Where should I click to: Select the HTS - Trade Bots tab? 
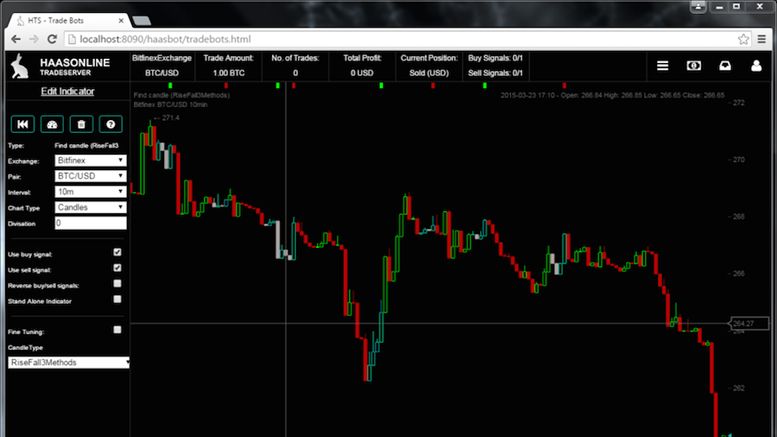tap(69, 21)
